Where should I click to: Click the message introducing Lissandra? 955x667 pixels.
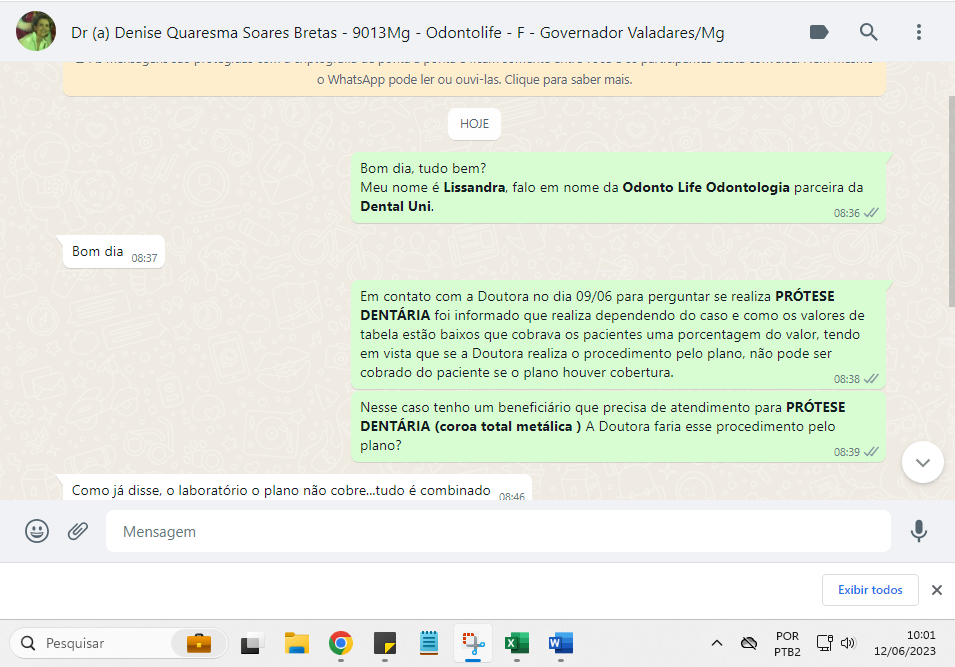point(618,188)
